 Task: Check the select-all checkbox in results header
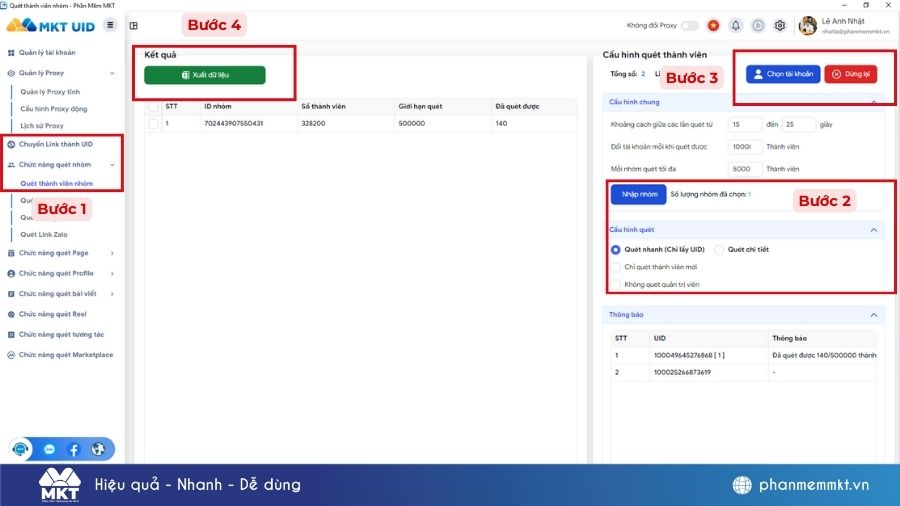pyautogui.click(x=153, y=107)
